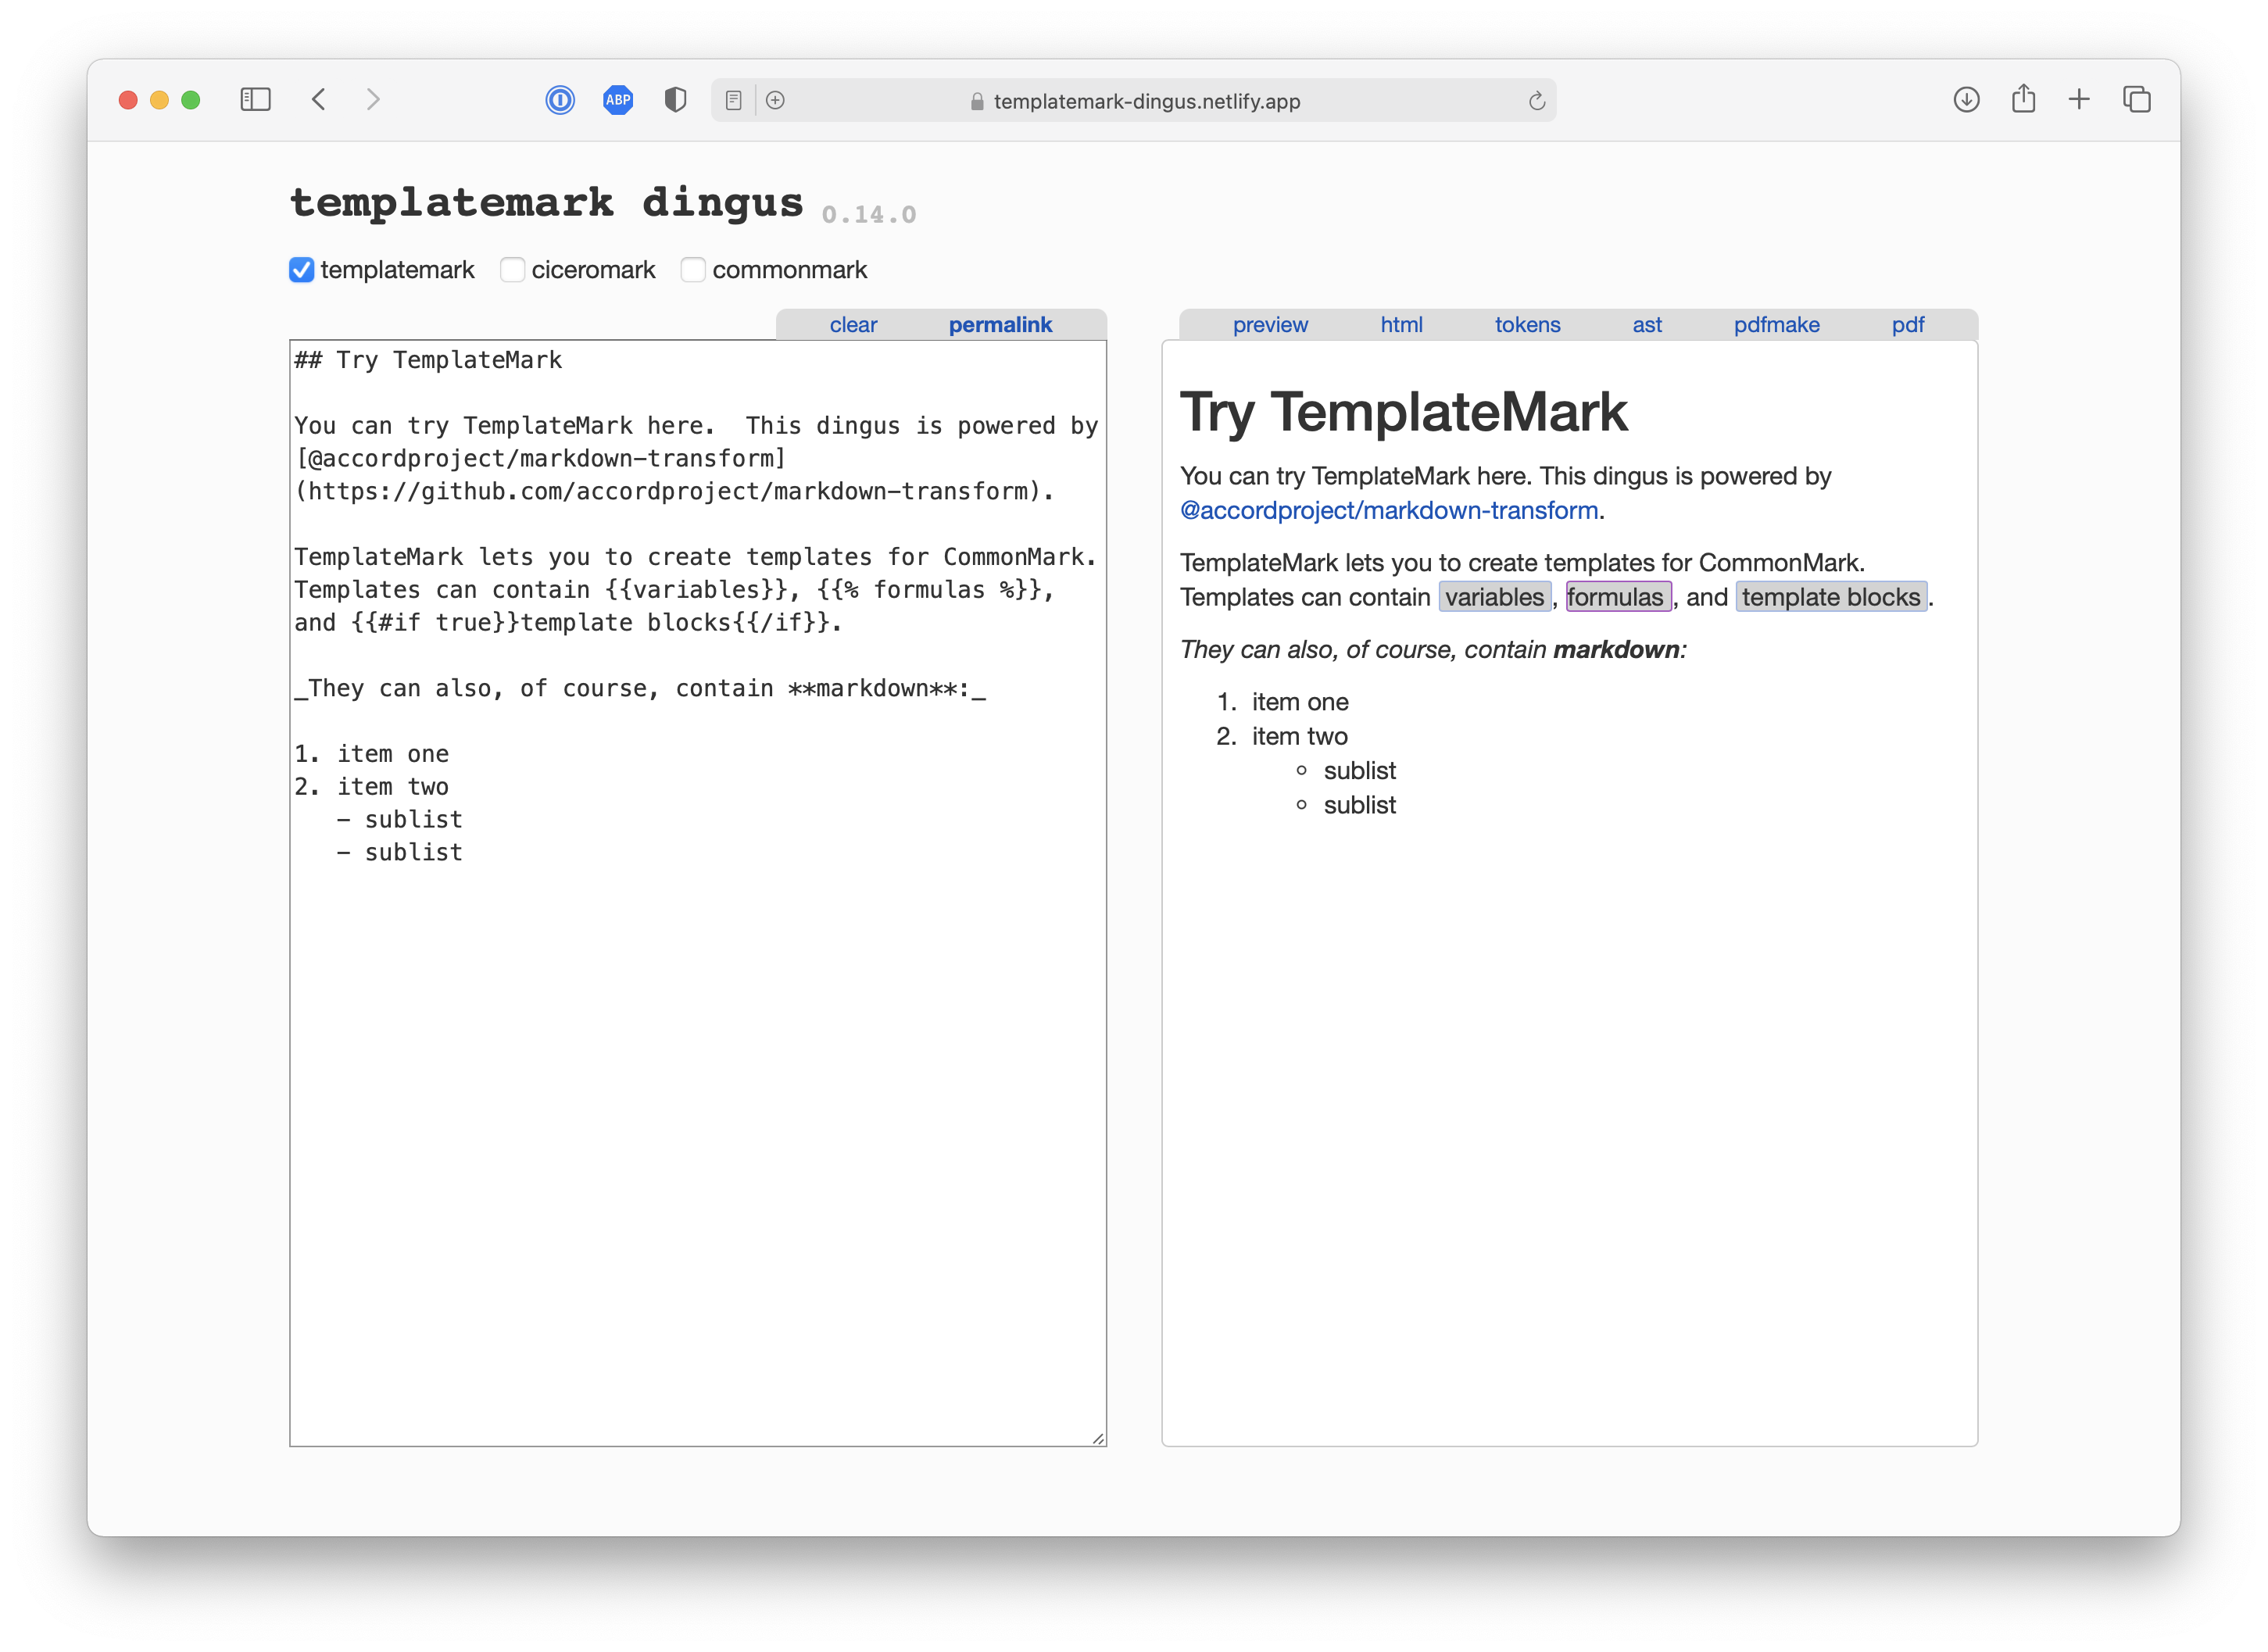
Task: Open a new tab with plus icon
Action: pos(2079,100)
